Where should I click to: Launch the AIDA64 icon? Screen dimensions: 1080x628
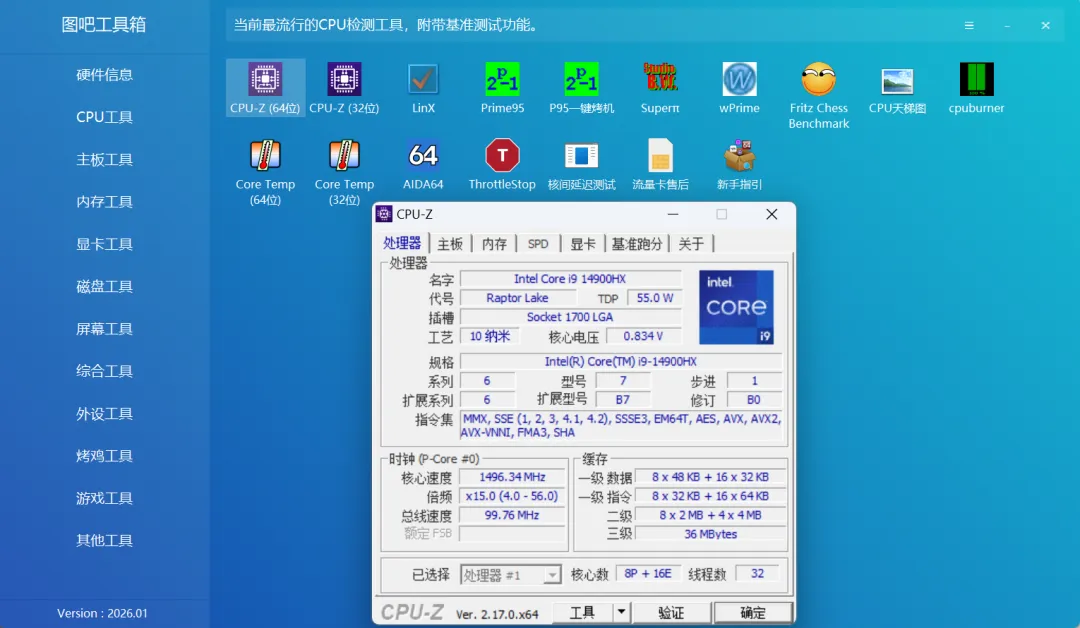[423, 165]
